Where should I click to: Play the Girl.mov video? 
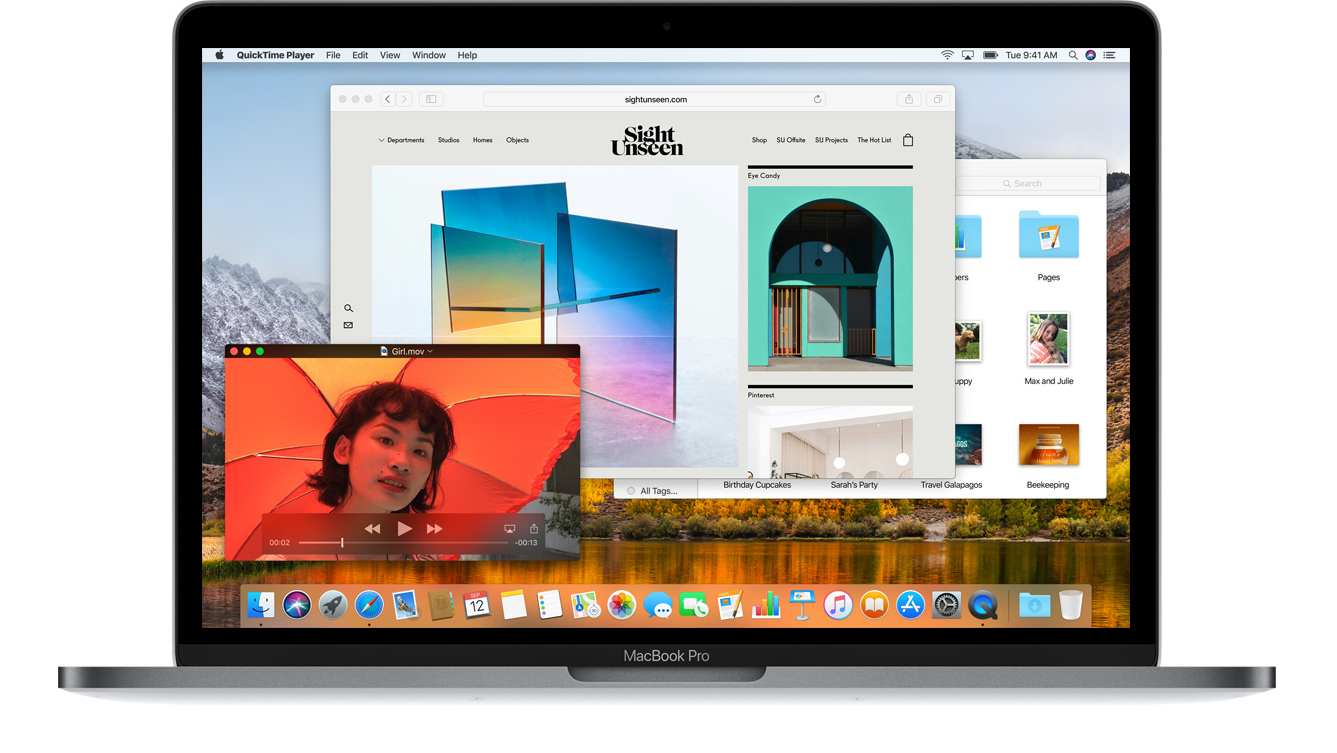click(x=404, y=528)
